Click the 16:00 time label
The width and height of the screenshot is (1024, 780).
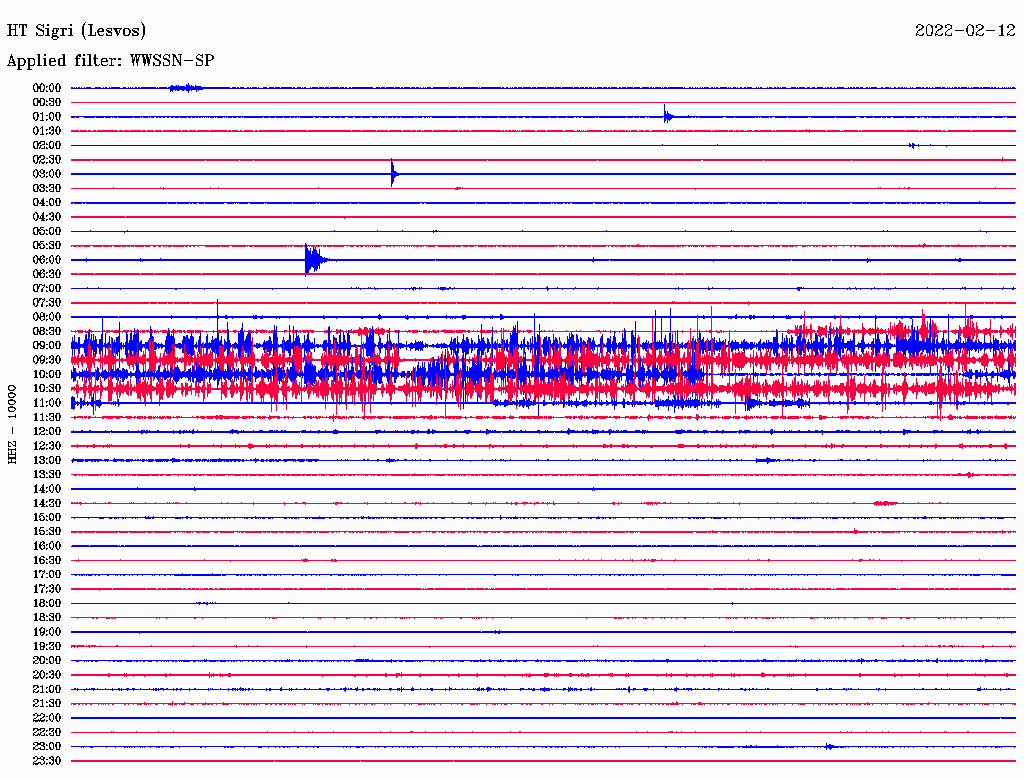47,547
